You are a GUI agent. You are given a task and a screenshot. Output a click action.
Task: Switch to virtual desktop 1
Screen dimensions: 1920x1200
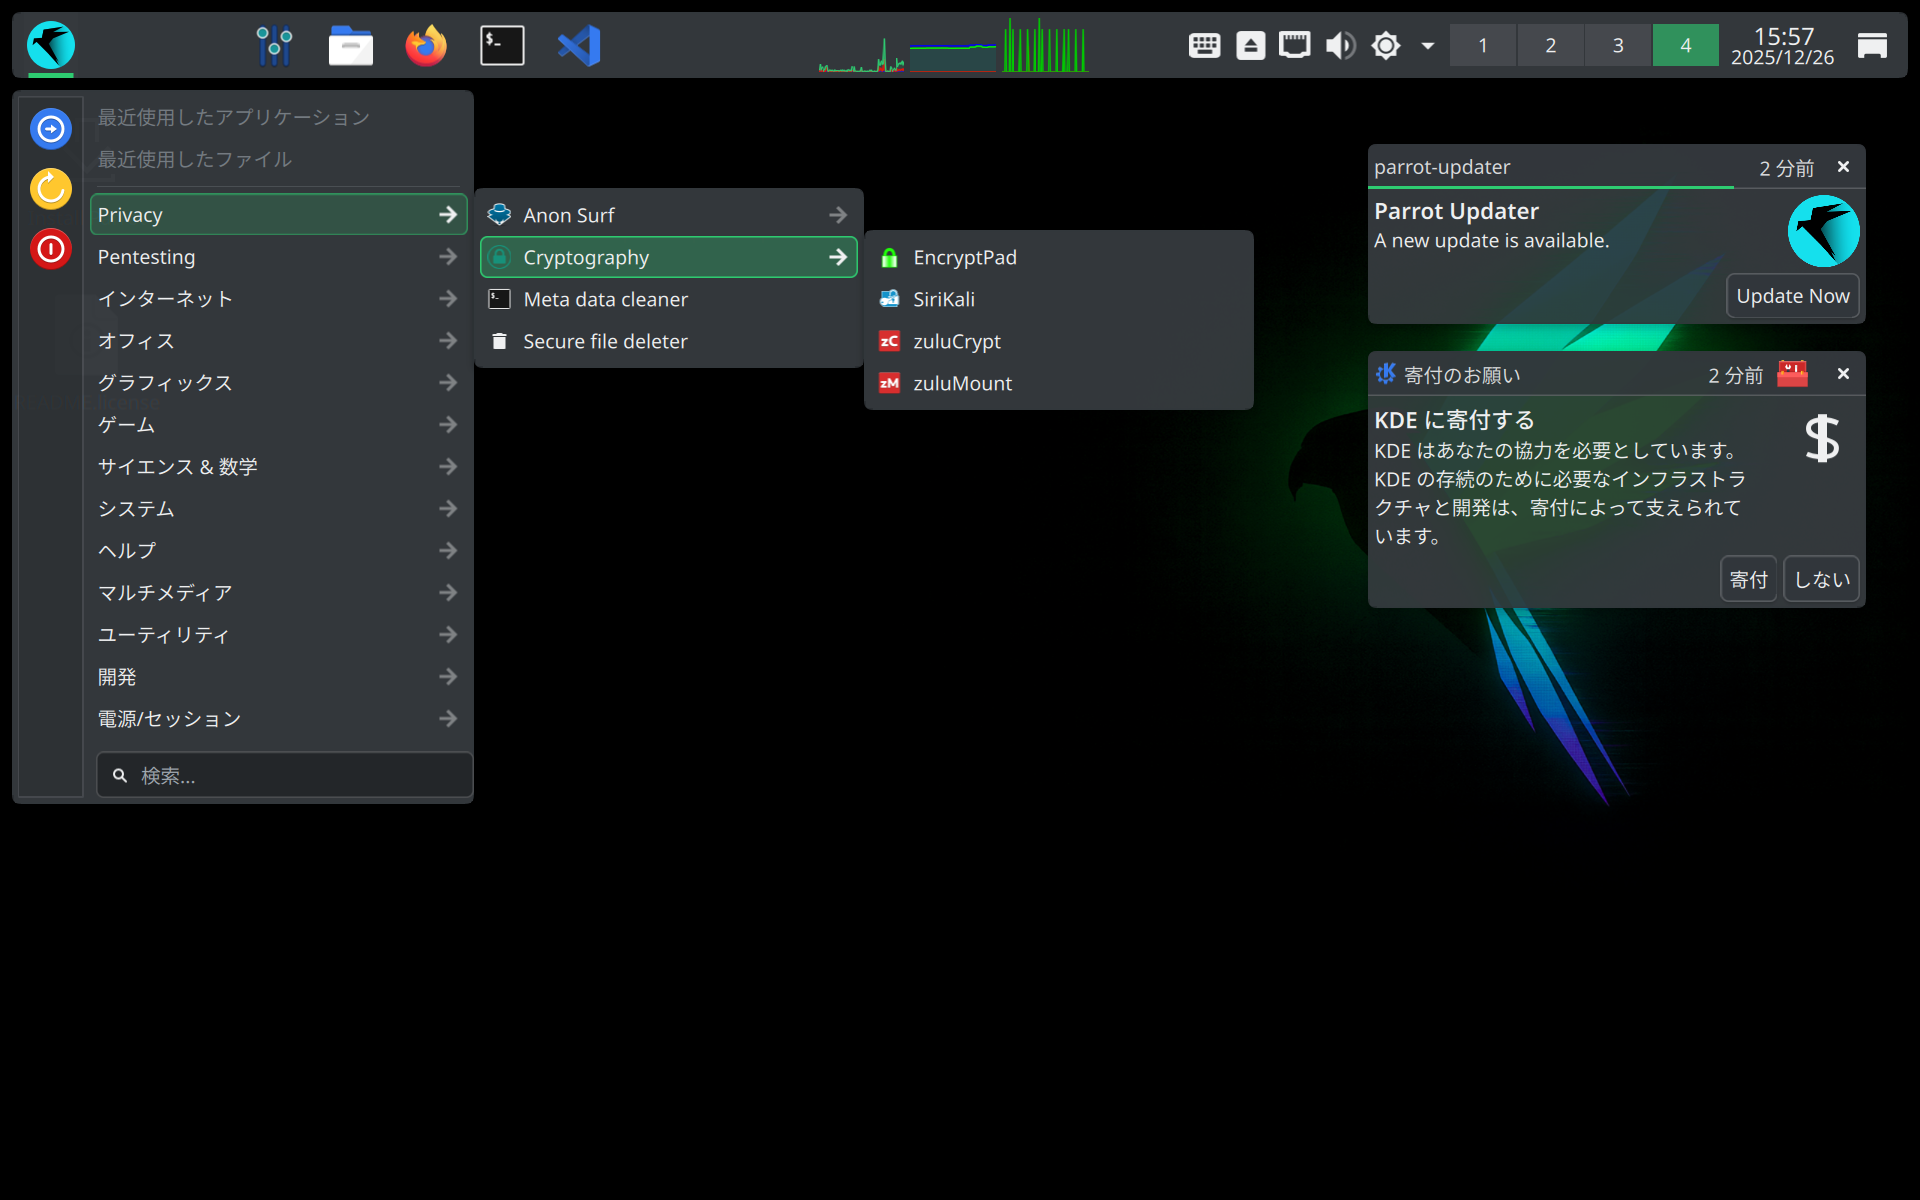pos(1483,45)
